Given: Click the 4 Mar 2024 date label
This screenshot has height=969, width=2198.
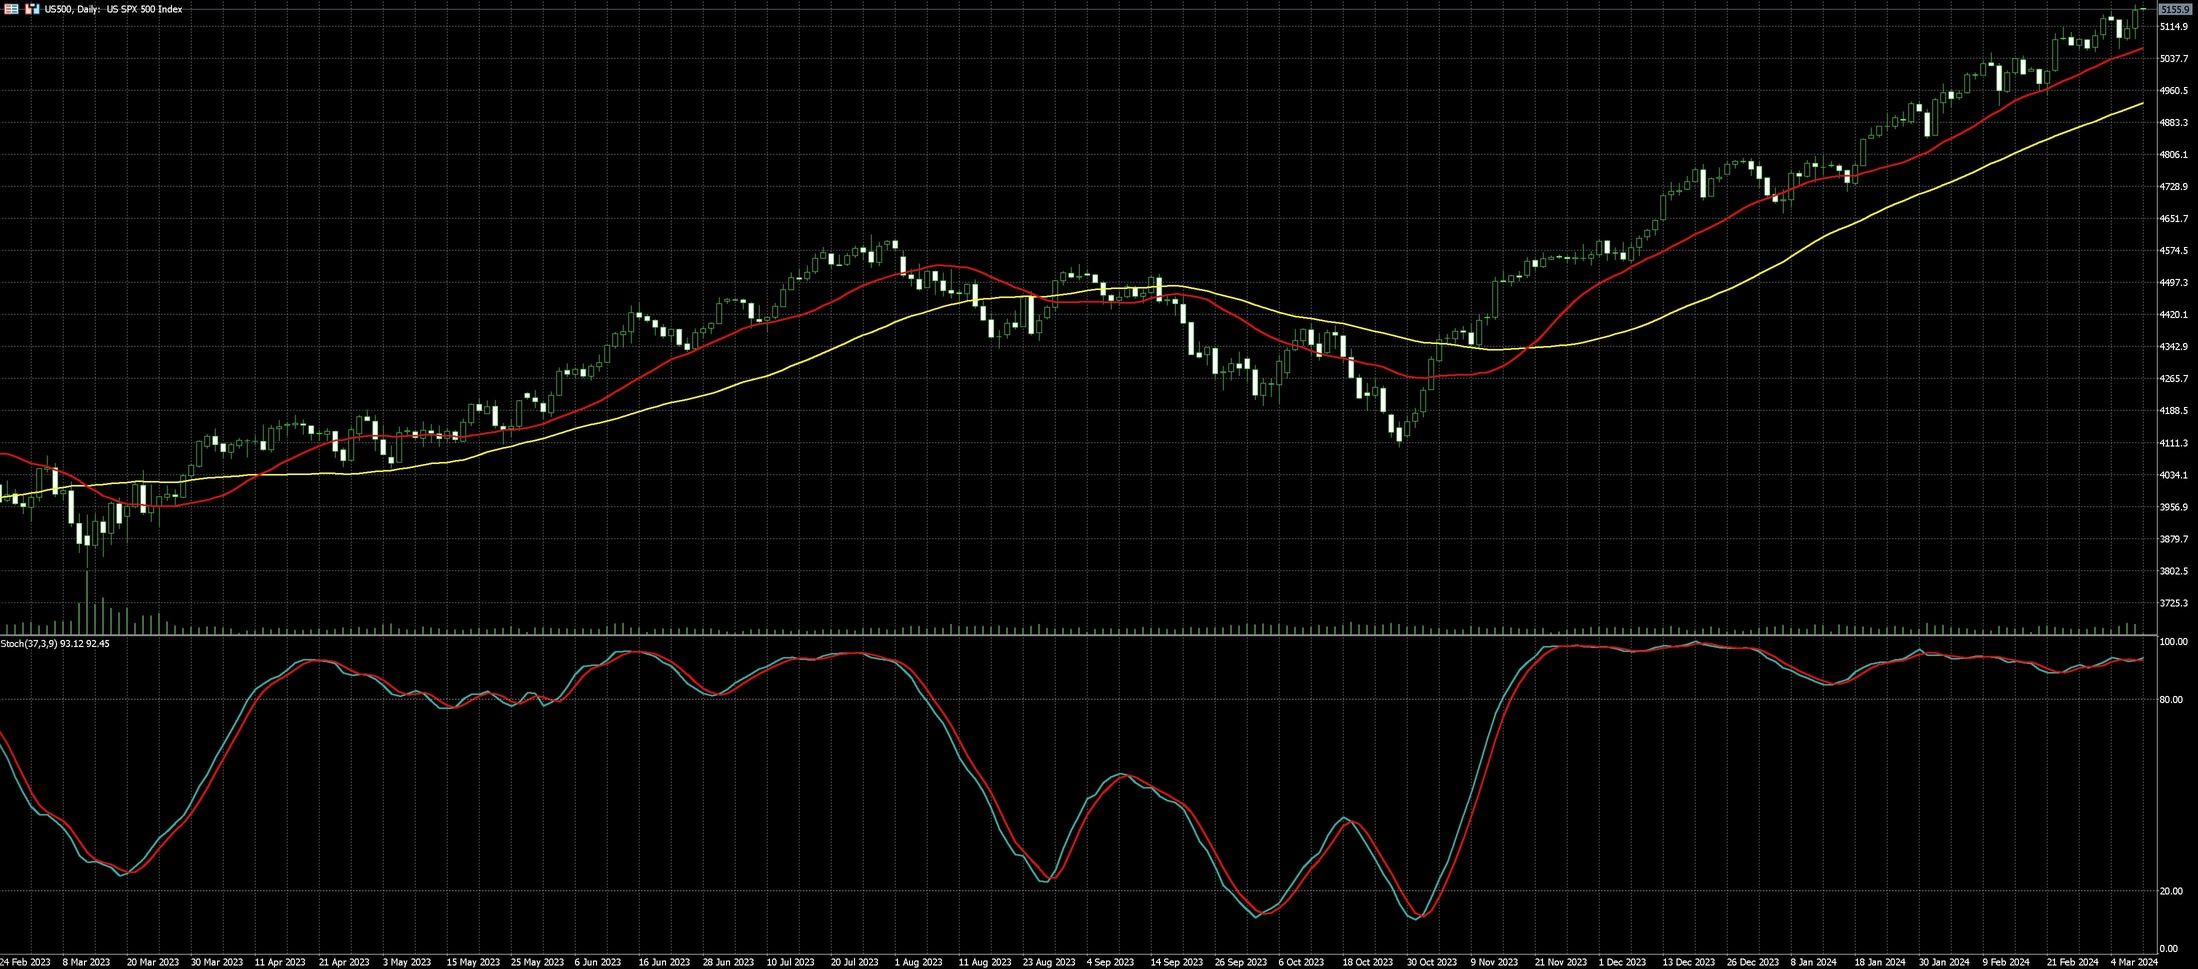Looking at the screenshot, I should click(2134, 962).
